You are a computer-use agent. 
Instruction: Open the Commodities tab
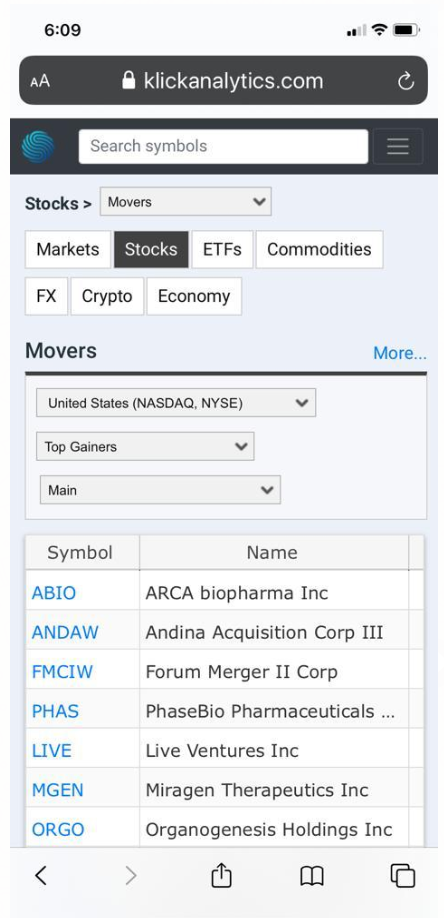[x=319, y=249]
